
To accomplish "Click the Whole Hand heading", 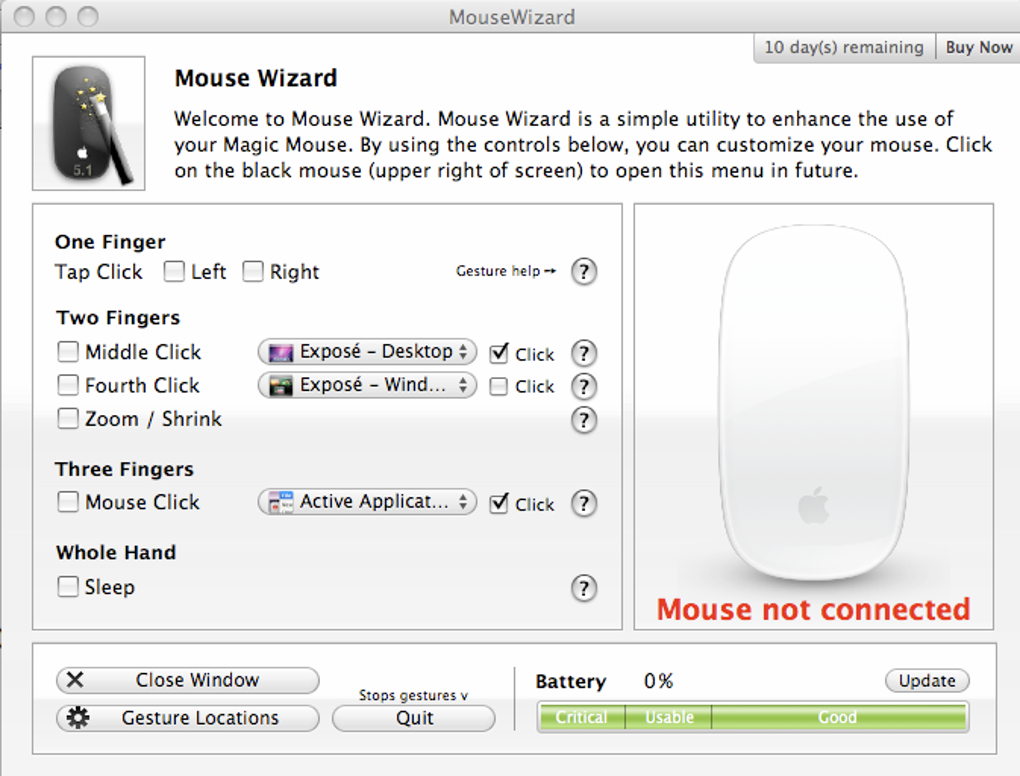I will (116, 552).
